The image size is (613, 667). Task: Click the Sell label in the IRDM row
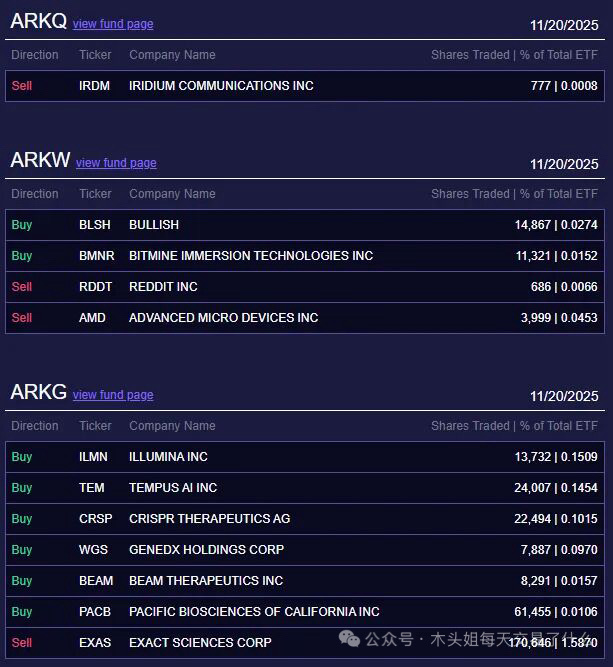(22, 86)
